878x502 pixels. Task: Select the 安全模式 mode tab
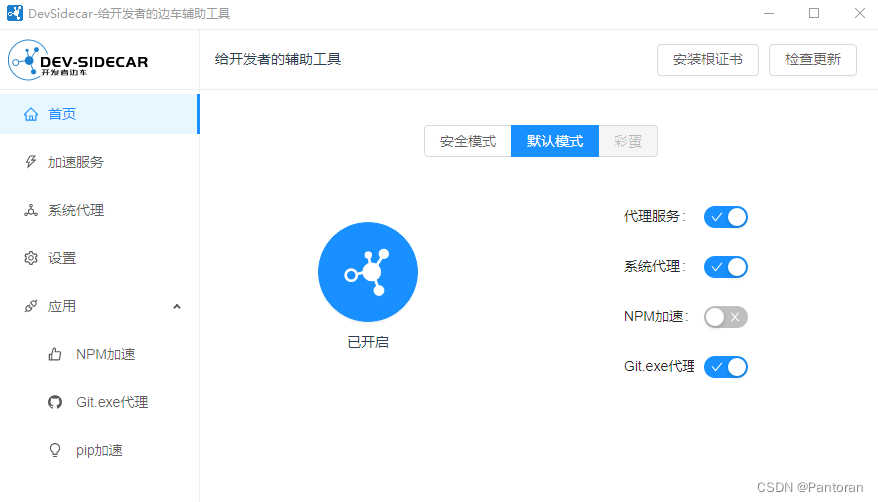[x=468, y=141]
